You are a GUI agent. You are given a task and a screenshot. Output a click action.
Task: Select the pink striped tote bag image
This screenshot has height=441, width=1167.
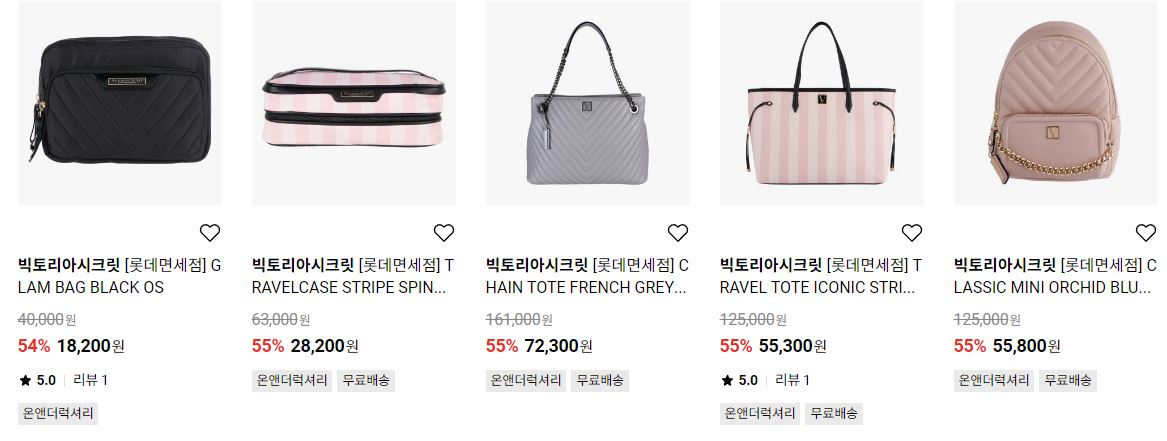(x=822, y=103)
